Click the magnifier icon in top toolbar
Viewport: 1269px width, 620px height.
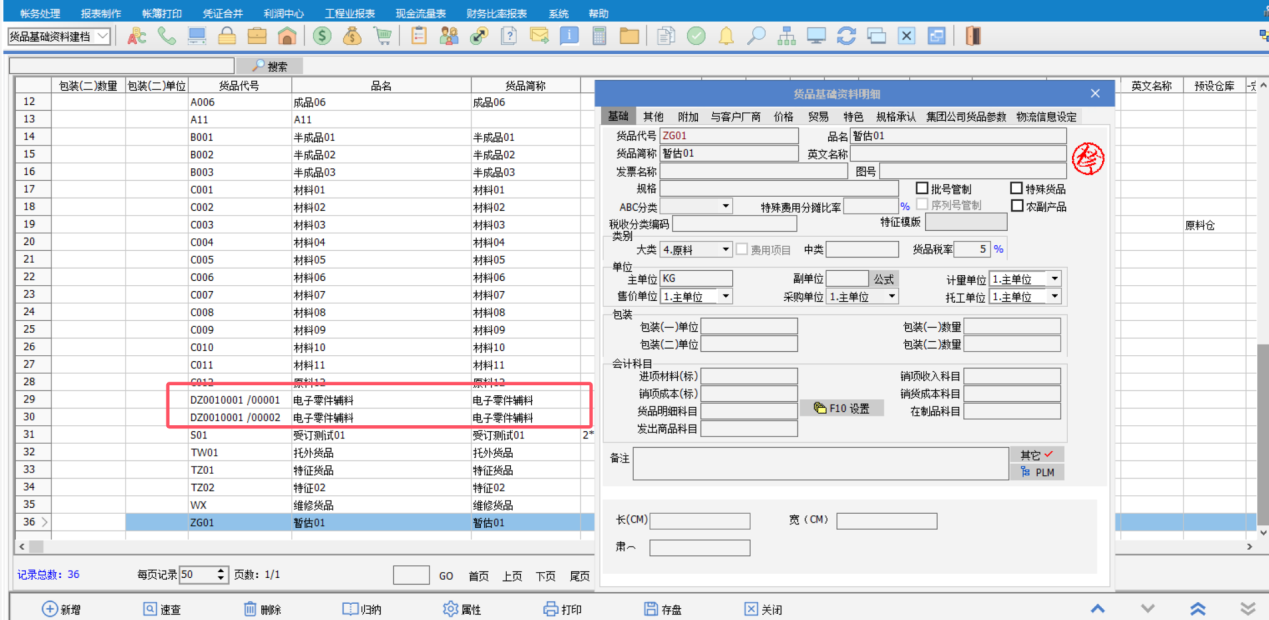click(756, 36)
